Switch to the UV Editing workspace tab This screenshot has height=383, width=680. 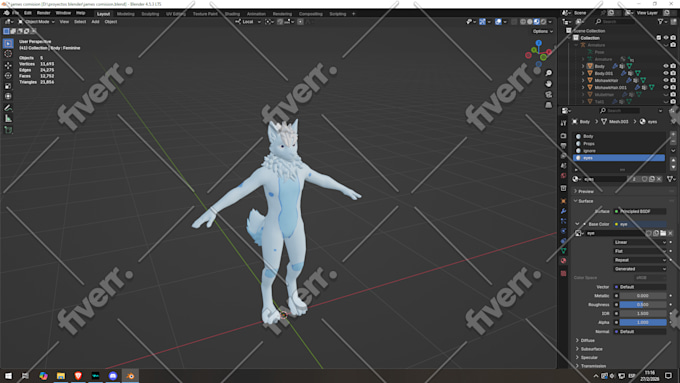(x=176, y=14)
